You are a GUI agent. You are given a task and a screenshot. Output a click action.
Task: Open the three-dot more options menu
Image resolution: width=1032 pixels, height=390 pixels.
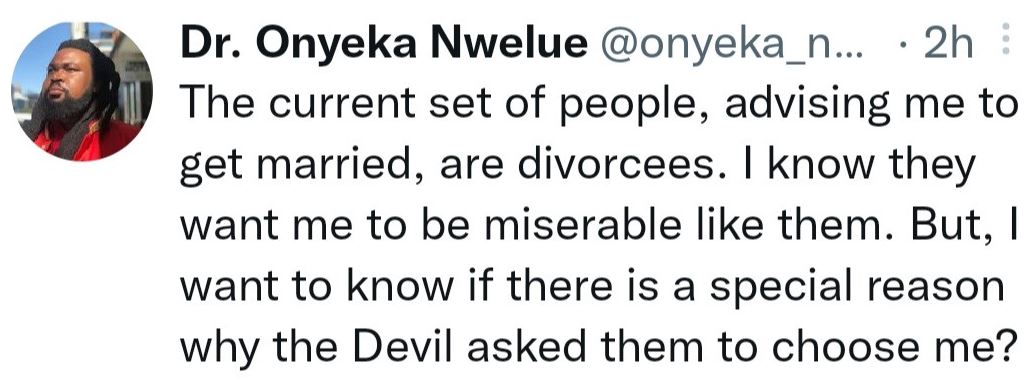(x=1004, y=42)
